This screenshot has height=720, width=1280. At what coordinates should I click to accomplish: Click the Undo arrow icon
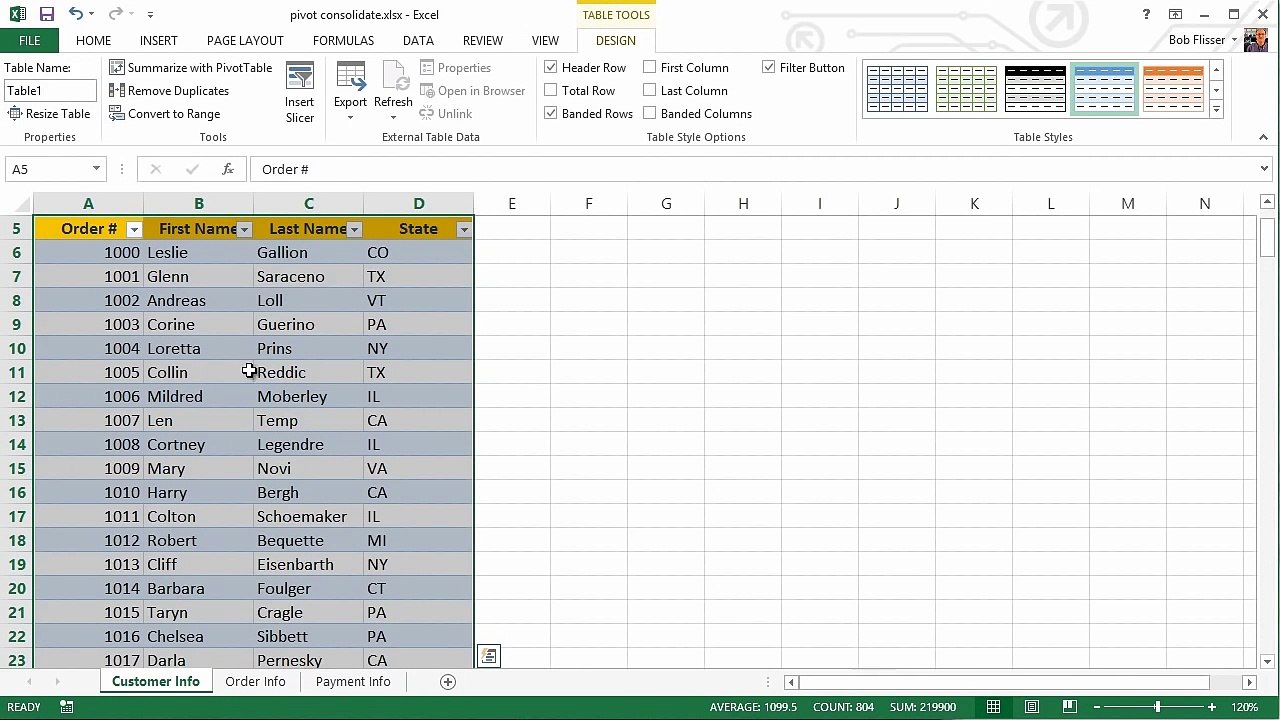click(x=76, y=14)
